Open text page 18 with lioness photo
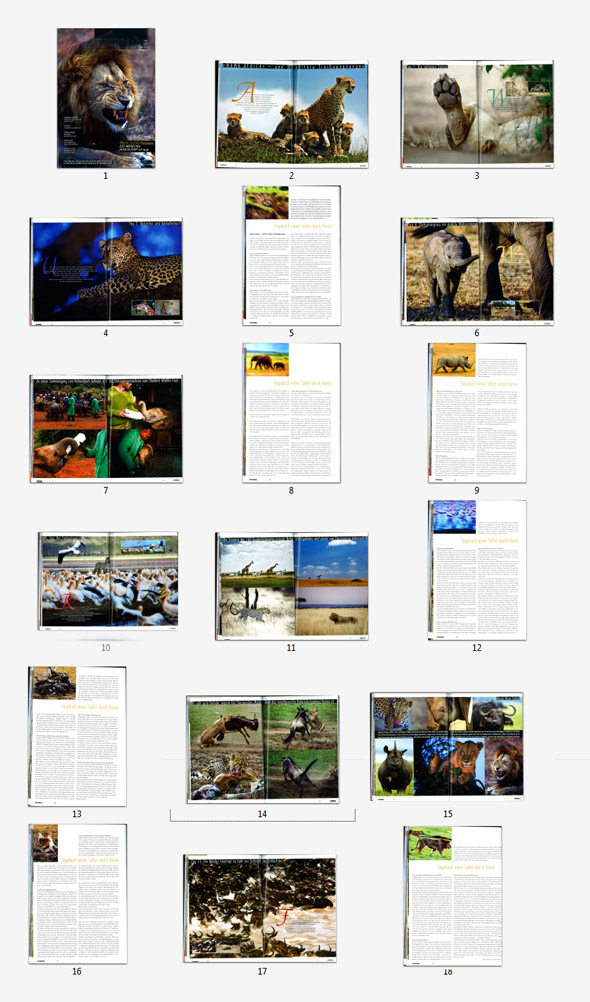This screenshot has height=1002, width=590. [x=453, y=896]
